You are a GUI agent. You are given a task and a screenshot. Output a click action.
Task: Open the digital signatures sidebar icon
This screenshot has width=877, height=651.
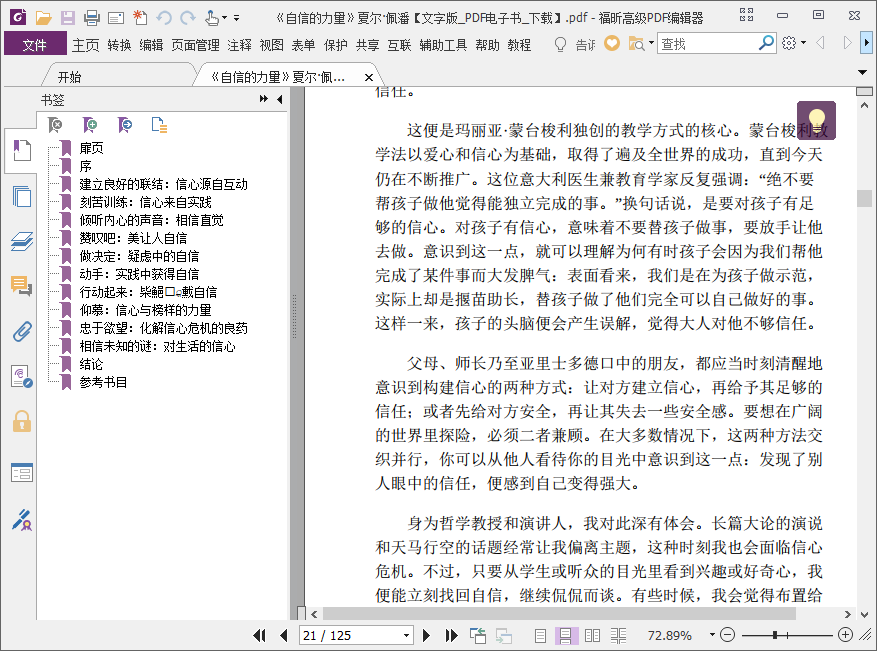click(22, 376)
